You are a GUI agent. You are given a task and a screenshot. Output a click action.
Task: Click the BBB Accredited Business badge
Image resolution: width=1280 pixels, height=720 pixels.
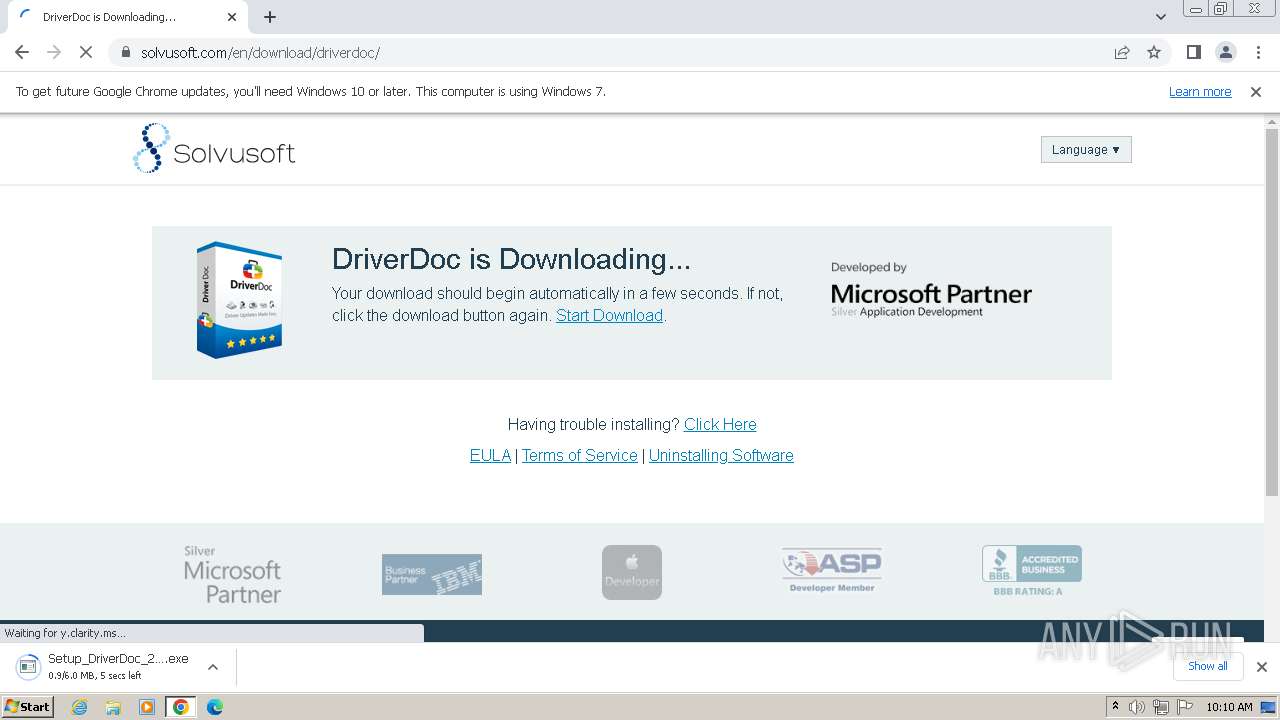[x=1031, y=571]
